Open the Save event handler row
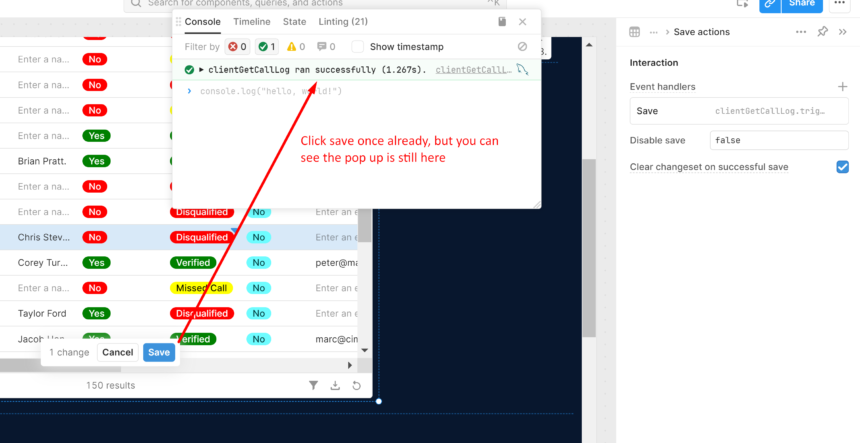 739,111
